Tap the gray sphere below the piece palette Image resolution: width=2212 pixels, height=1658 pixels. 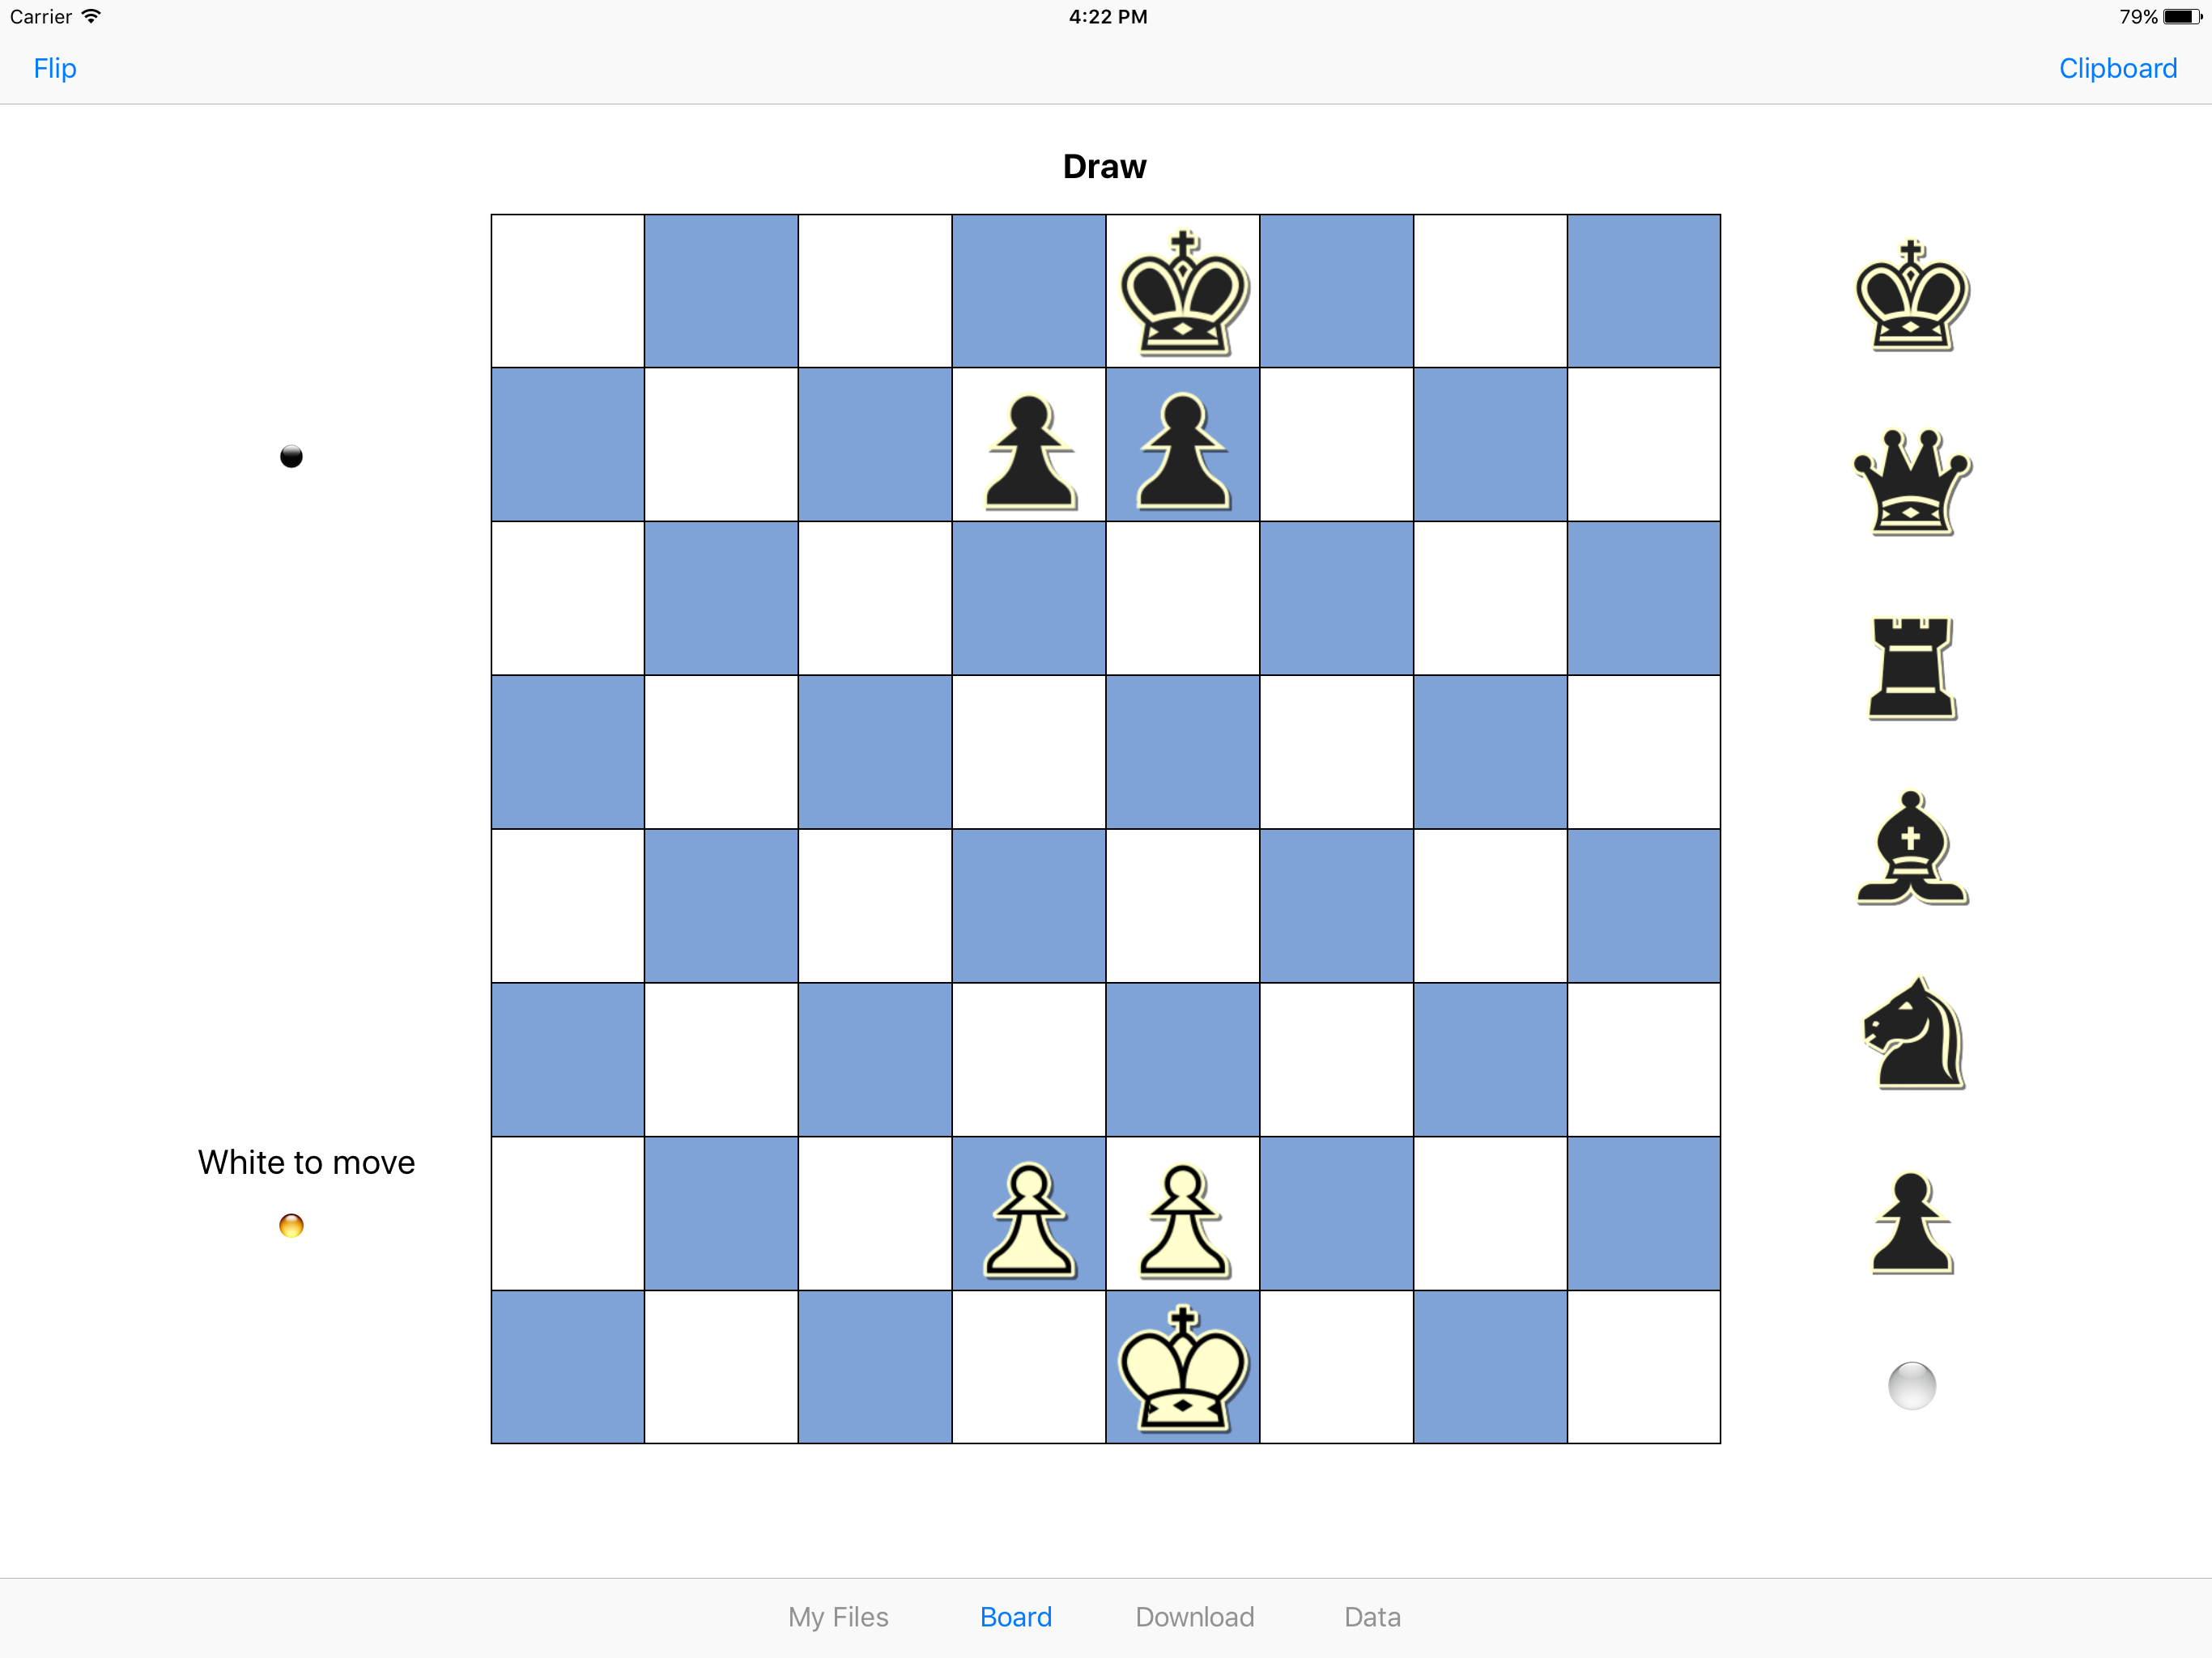pos(1911,1386)
